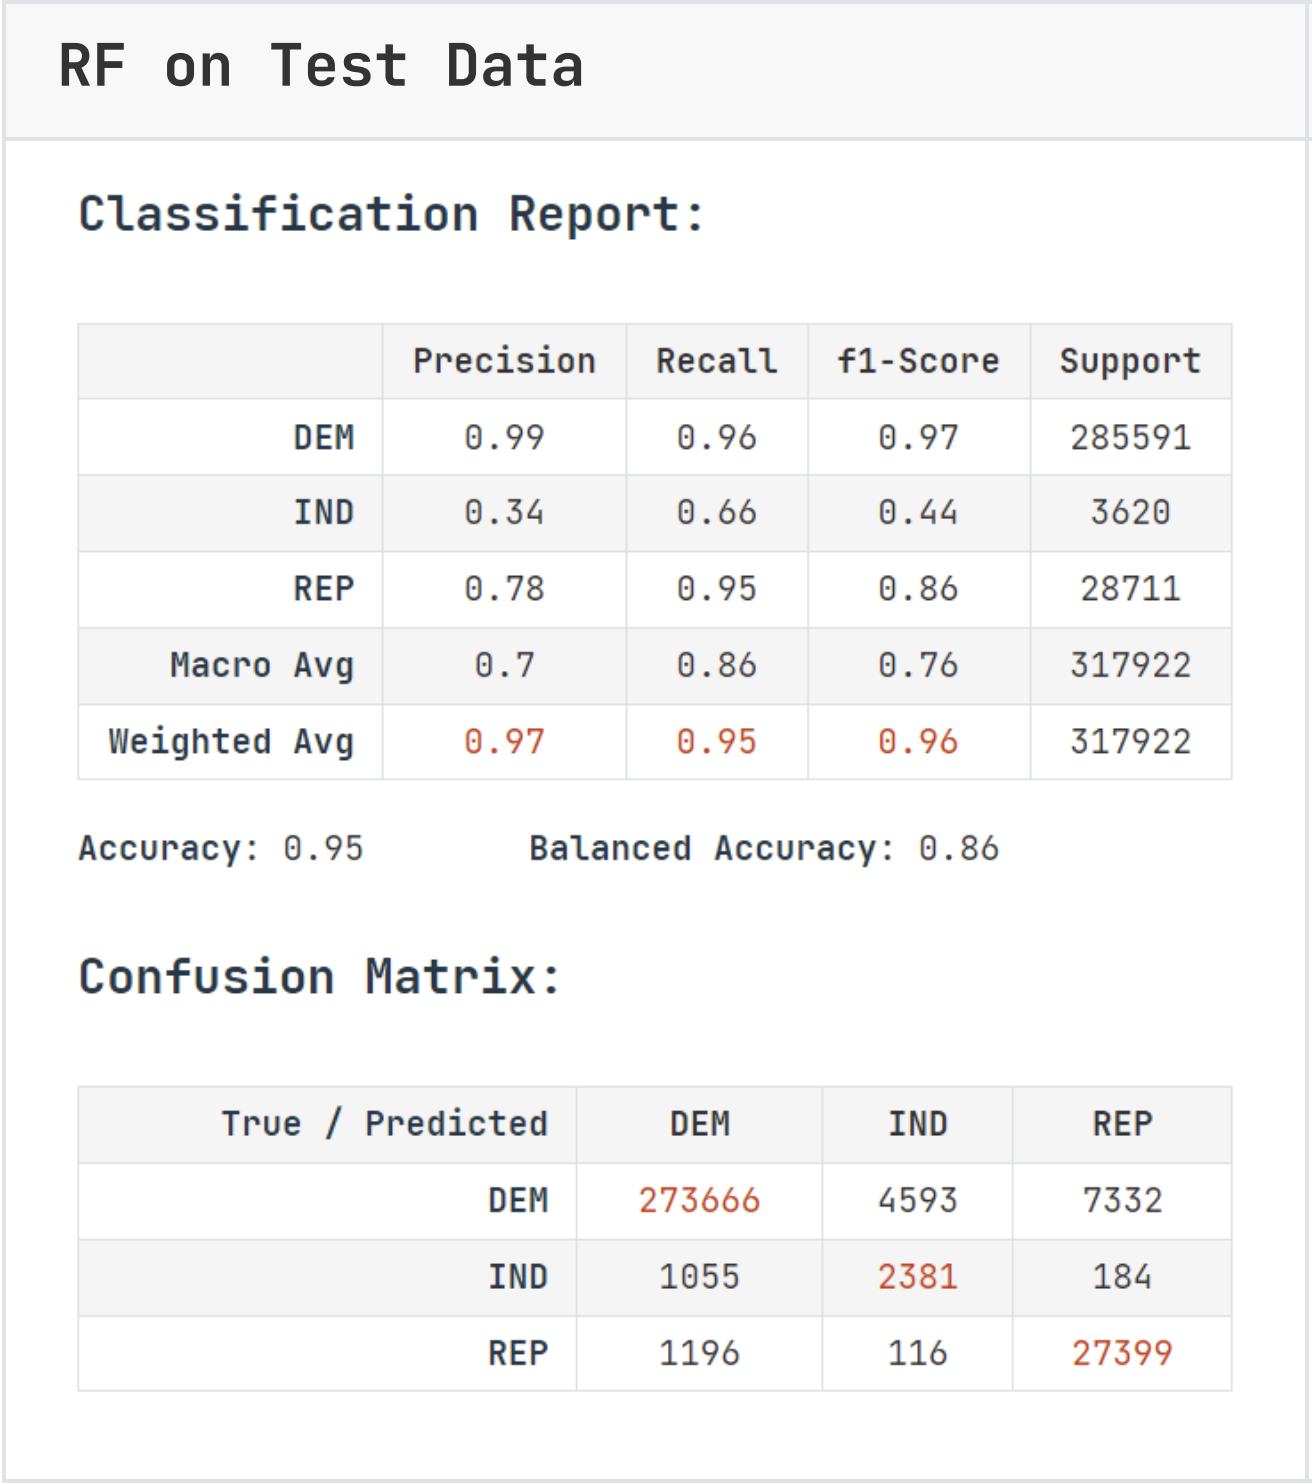Click the 4593 cell in confusion matrix

pyautogui.click(x=917, y=1200)
